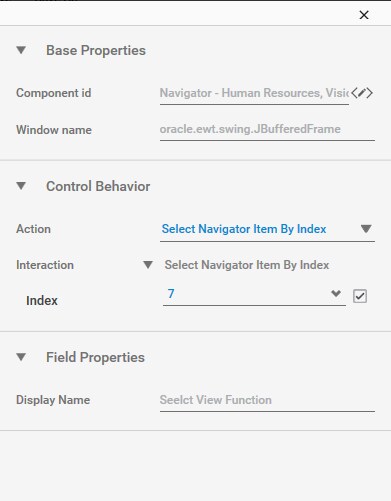Click the Field Properties heading
This screenshot has height=501, width=391.
tap(95, 357)
